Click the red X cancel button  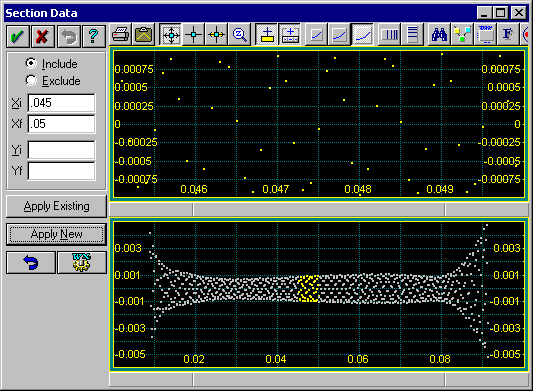pyautogui.click(x=43, y=36)
